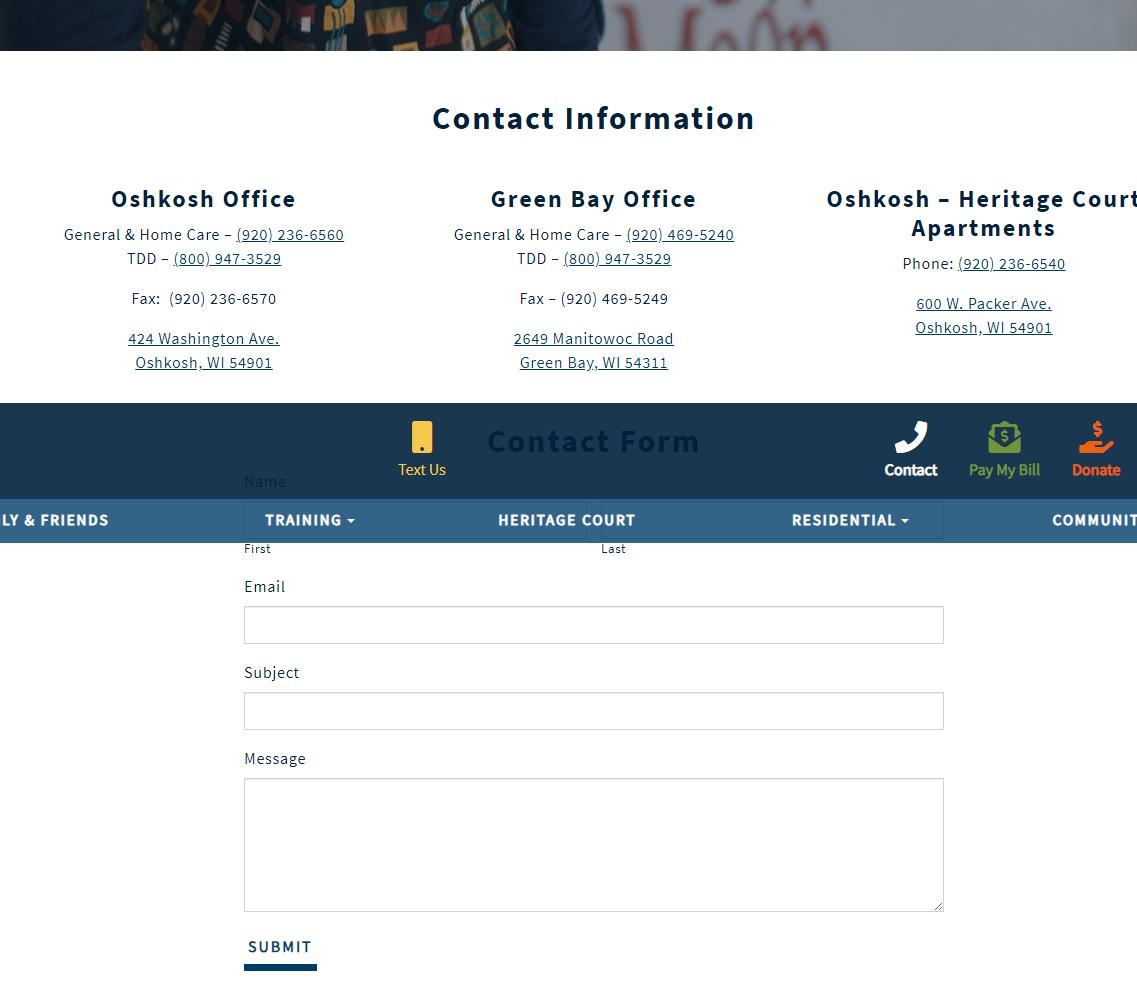Open the Green Bay, WI 54311 link
The width and height of the screenshot is (1137, 1005).
coord(594,363)
